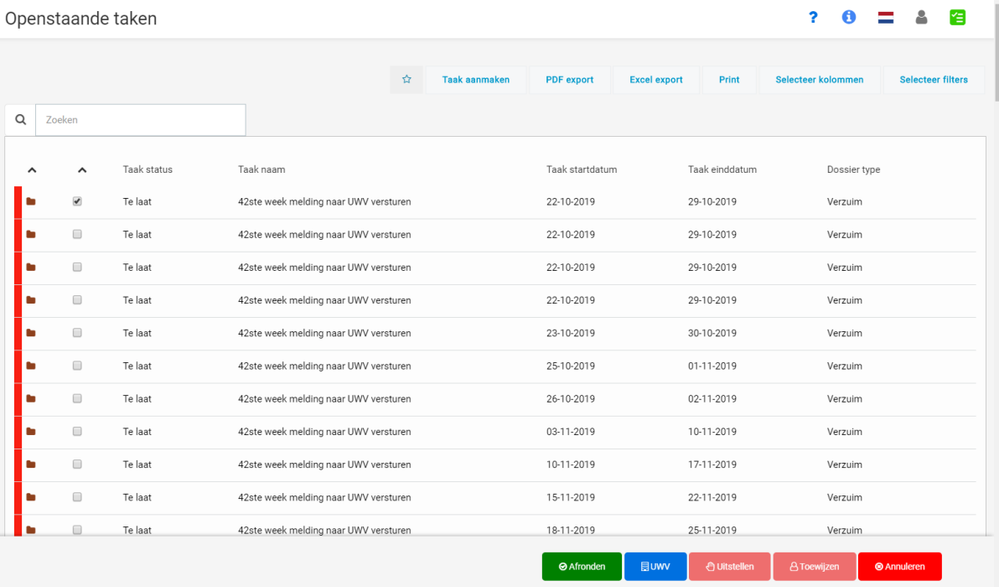
Task: Click the blue information icon
Action: (849, 17)
